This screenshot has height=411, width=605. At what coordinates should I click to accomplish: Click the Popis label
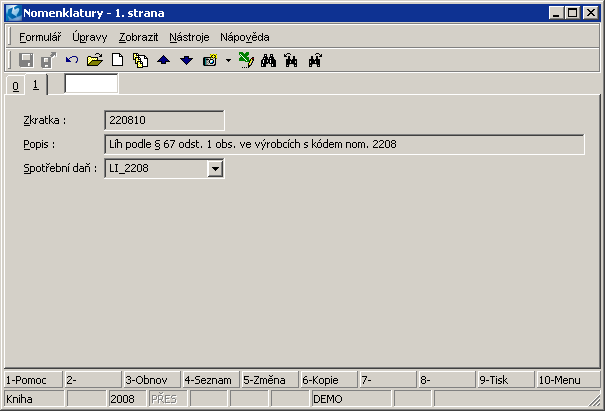tap(39, 144)
